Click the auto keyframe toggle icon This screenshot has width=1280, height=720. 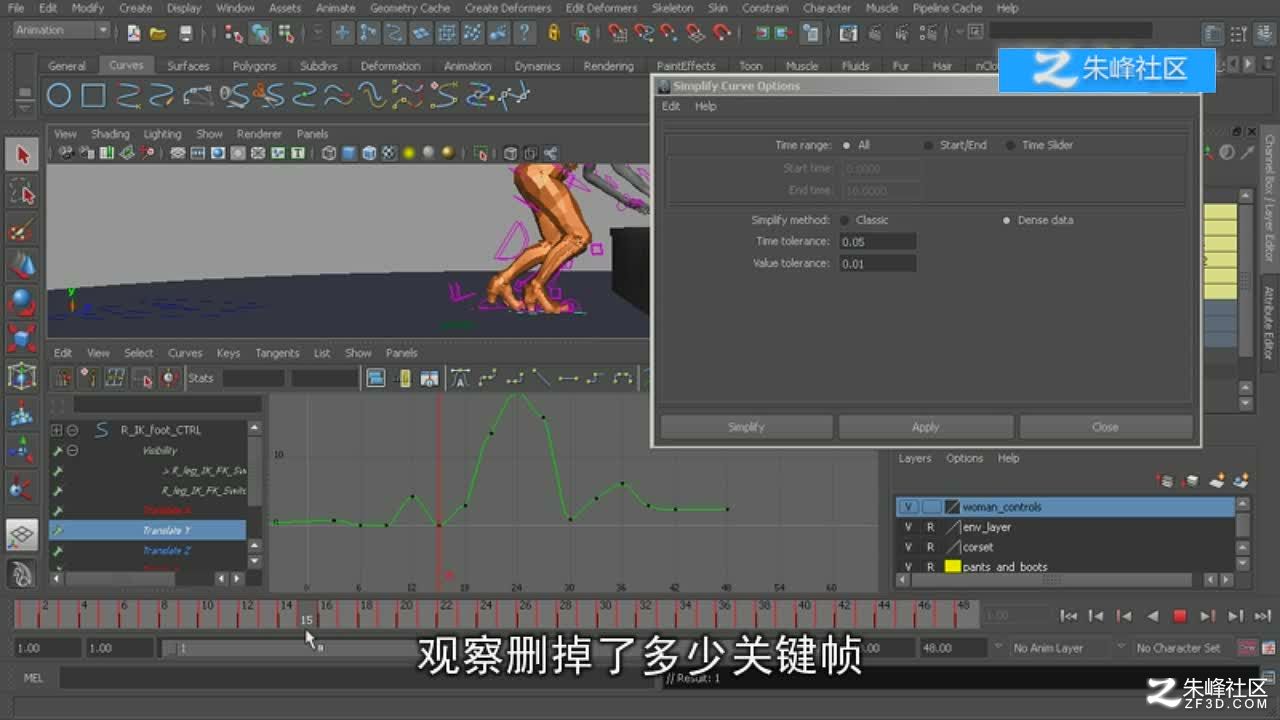(x=1246, y=648)
